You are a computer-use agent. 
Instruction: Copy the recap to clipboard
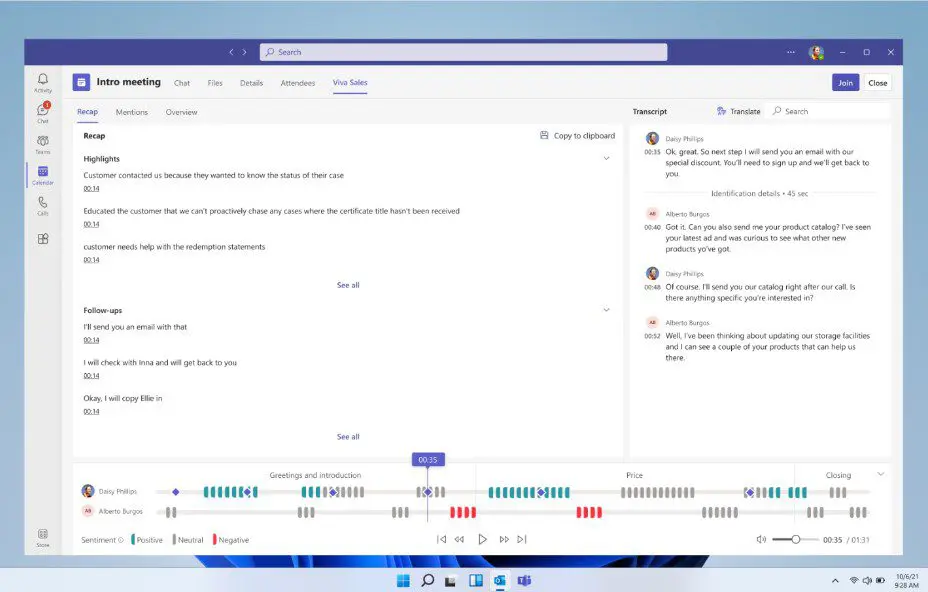tap(578, 136)
